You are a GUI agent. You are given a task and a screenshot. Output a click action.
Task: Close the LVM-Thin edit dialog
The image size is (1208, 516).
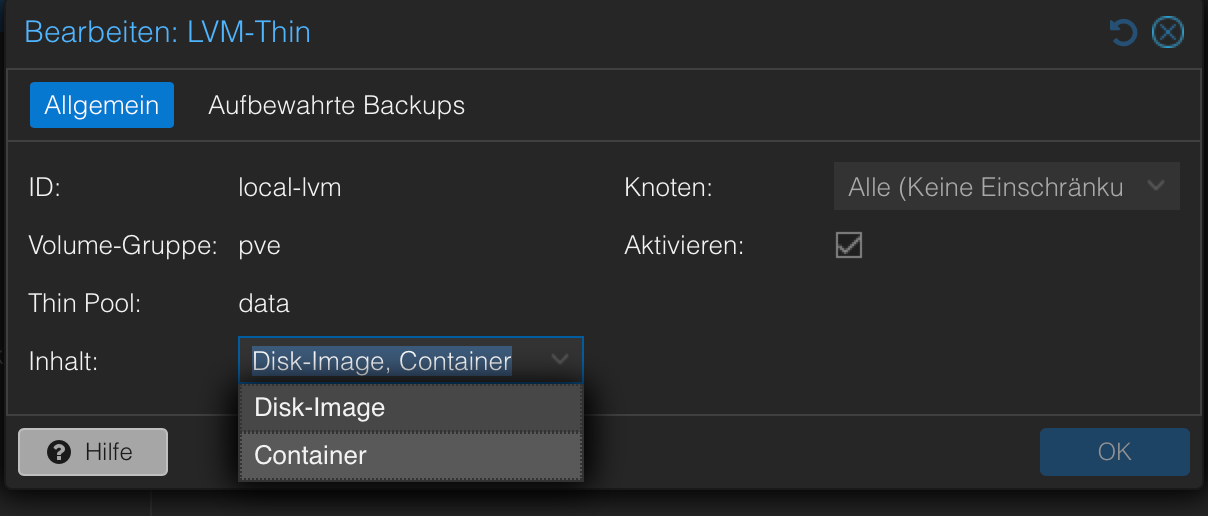[x=1168, y=33]
